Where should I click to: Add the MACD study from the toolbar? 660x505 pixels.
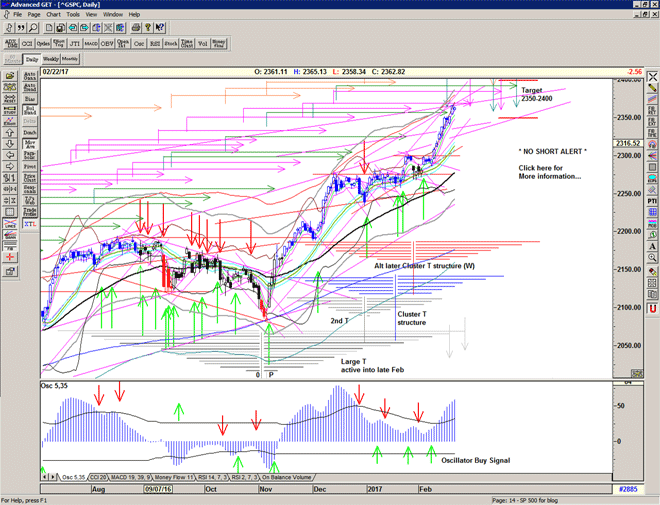click(89, 44)
